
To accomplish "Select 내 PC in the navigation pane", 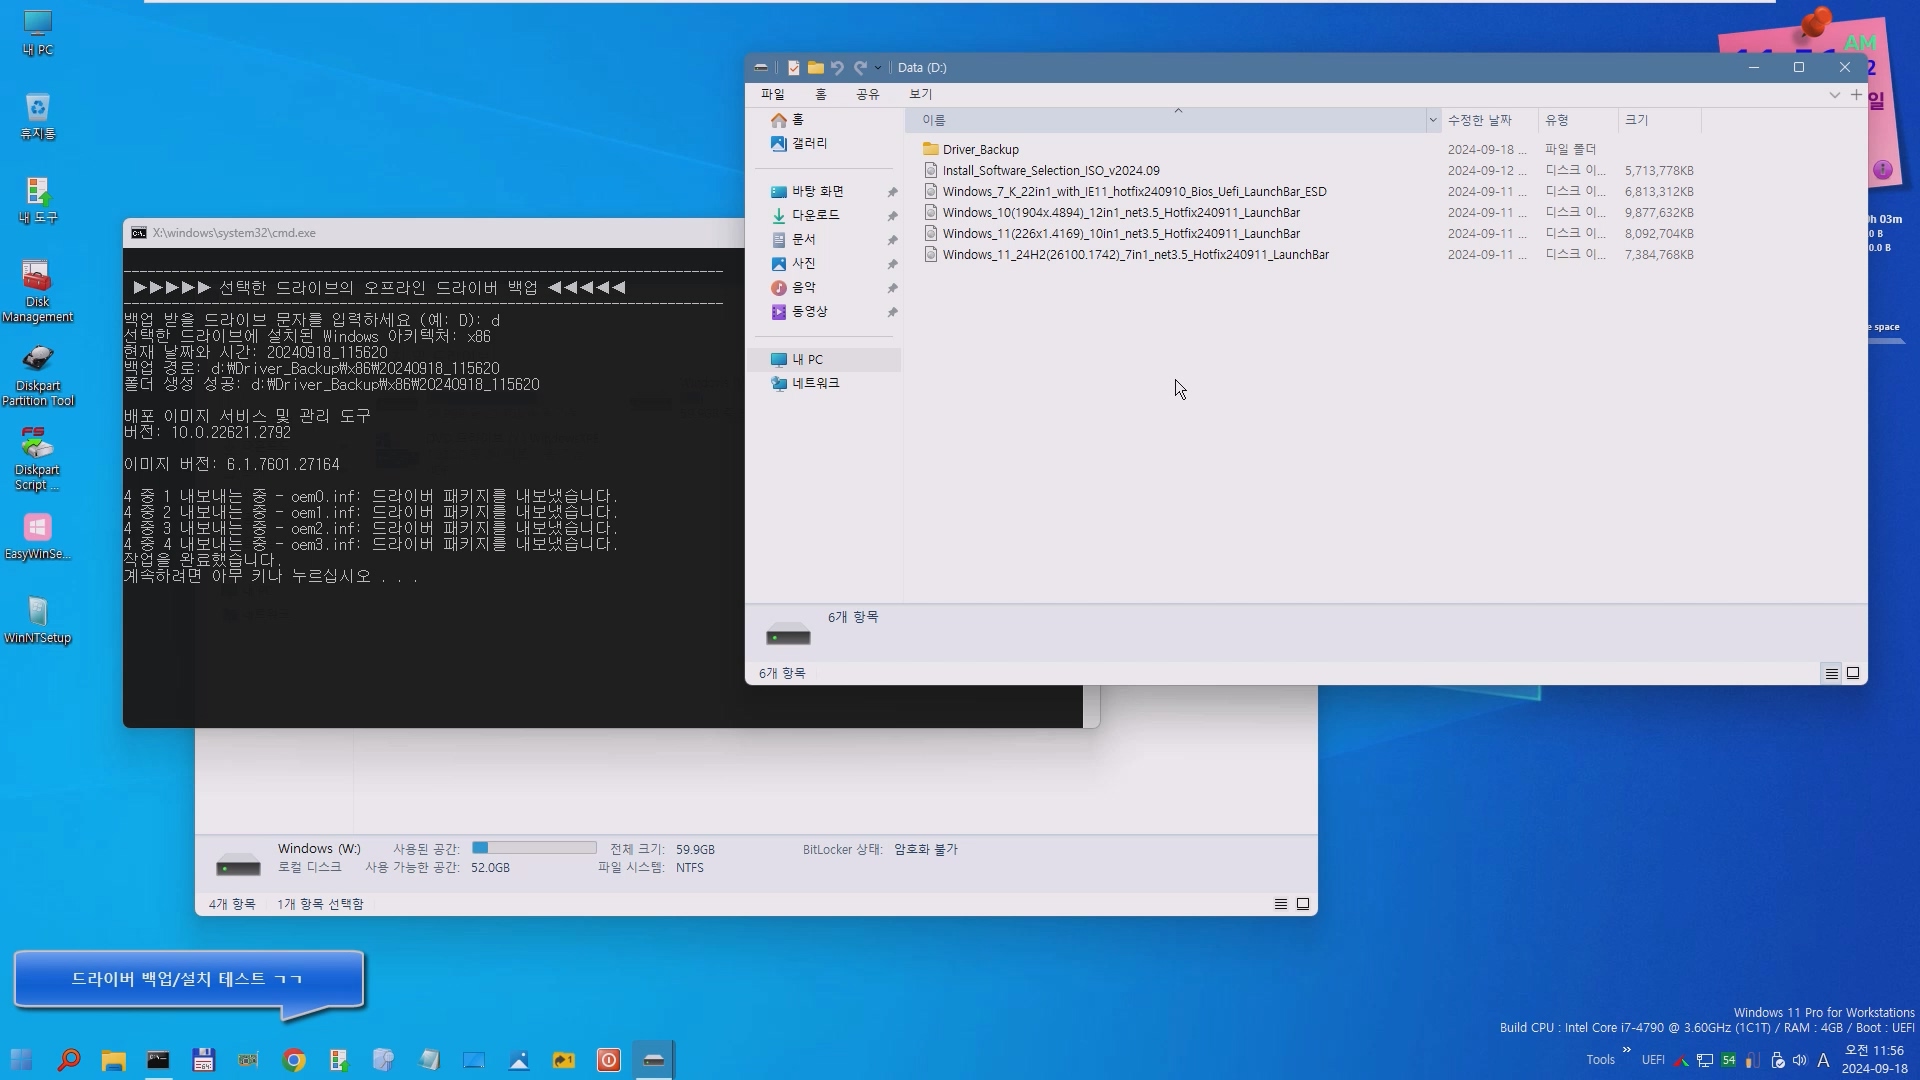I will coord(807,359).
